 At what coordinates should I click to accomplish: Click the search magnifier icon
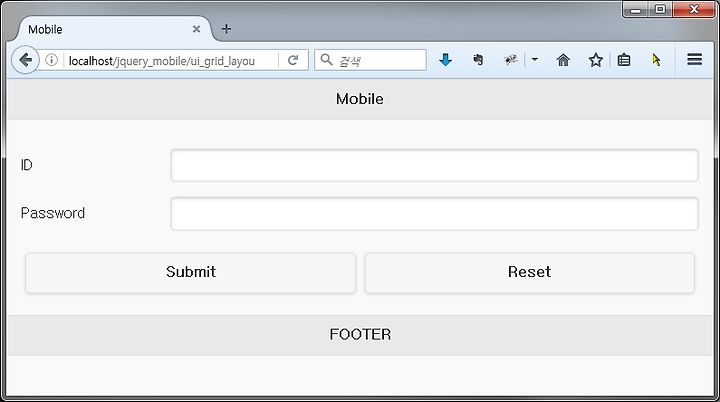326,60
